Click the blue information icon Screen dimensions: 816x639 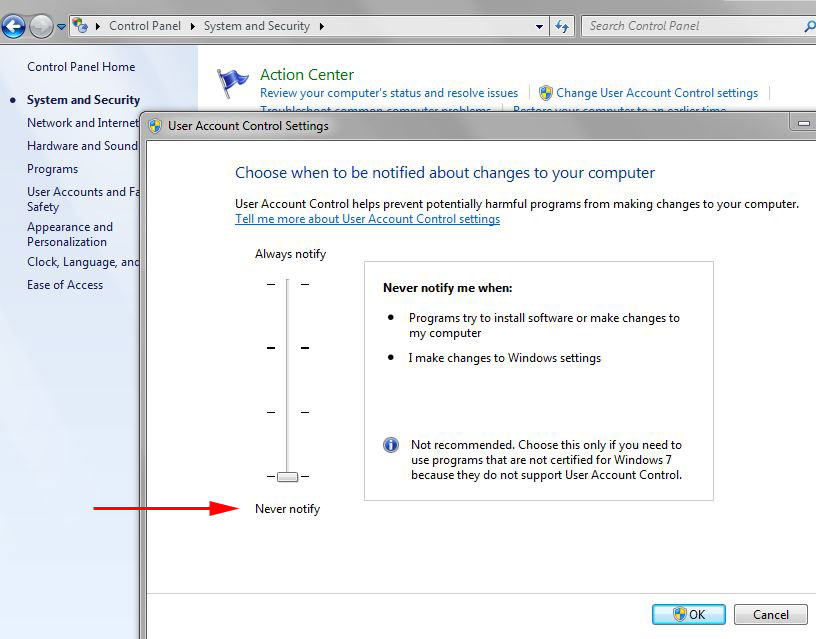point(391,445)
